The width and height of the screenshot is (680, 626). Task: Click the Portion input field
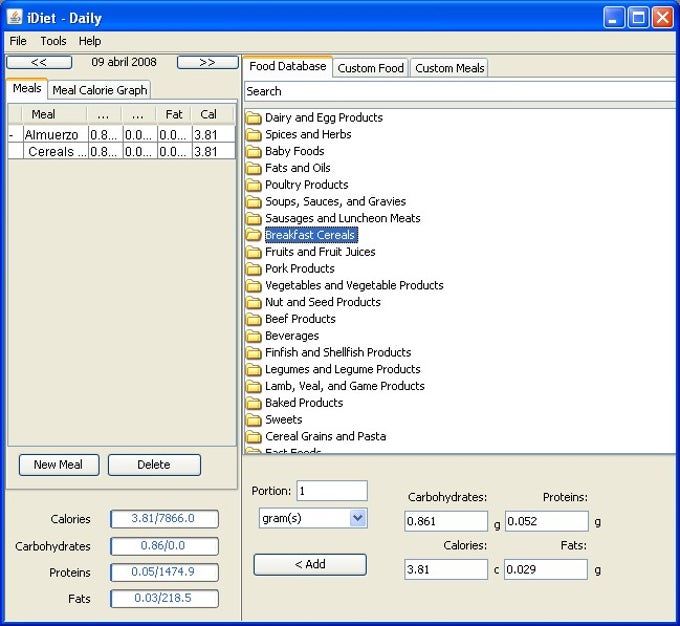click(x=332, y=491)
